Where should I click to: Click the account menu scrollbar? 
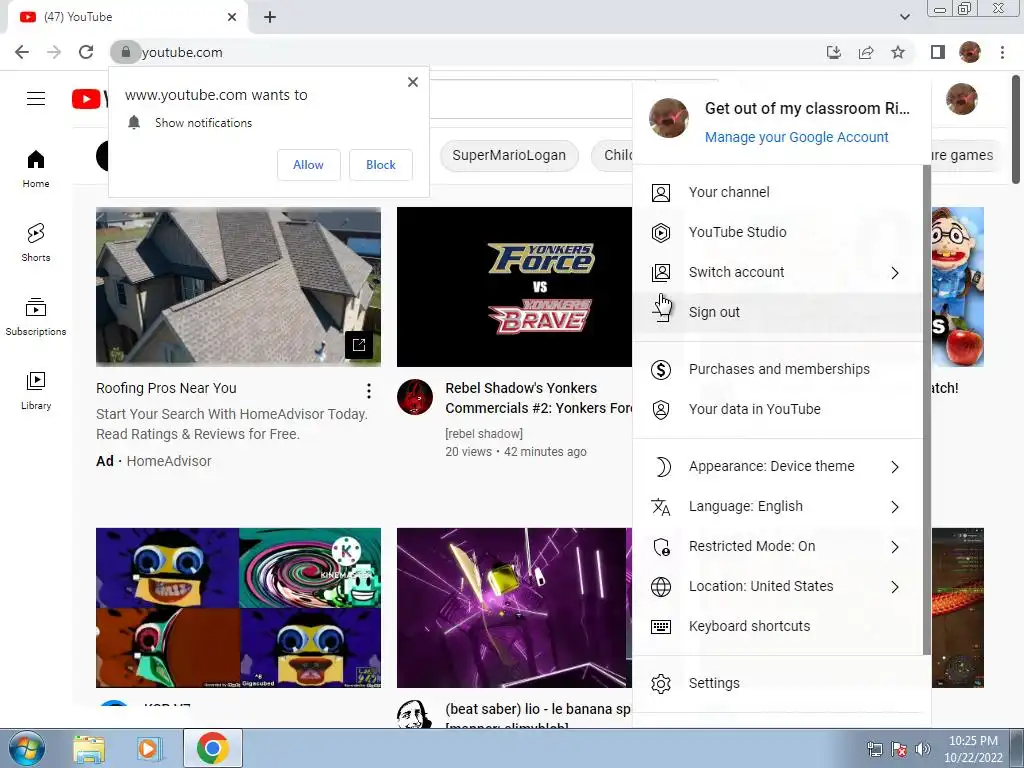pyautogui.click(x=926, y=409)
